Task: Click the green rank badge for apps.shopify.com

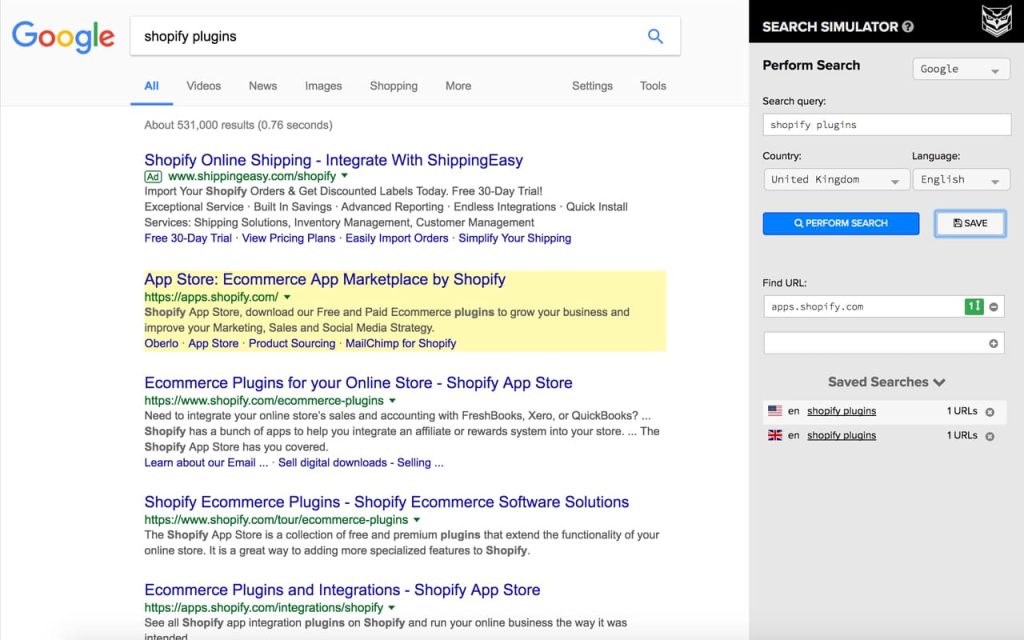Action: 974,307
